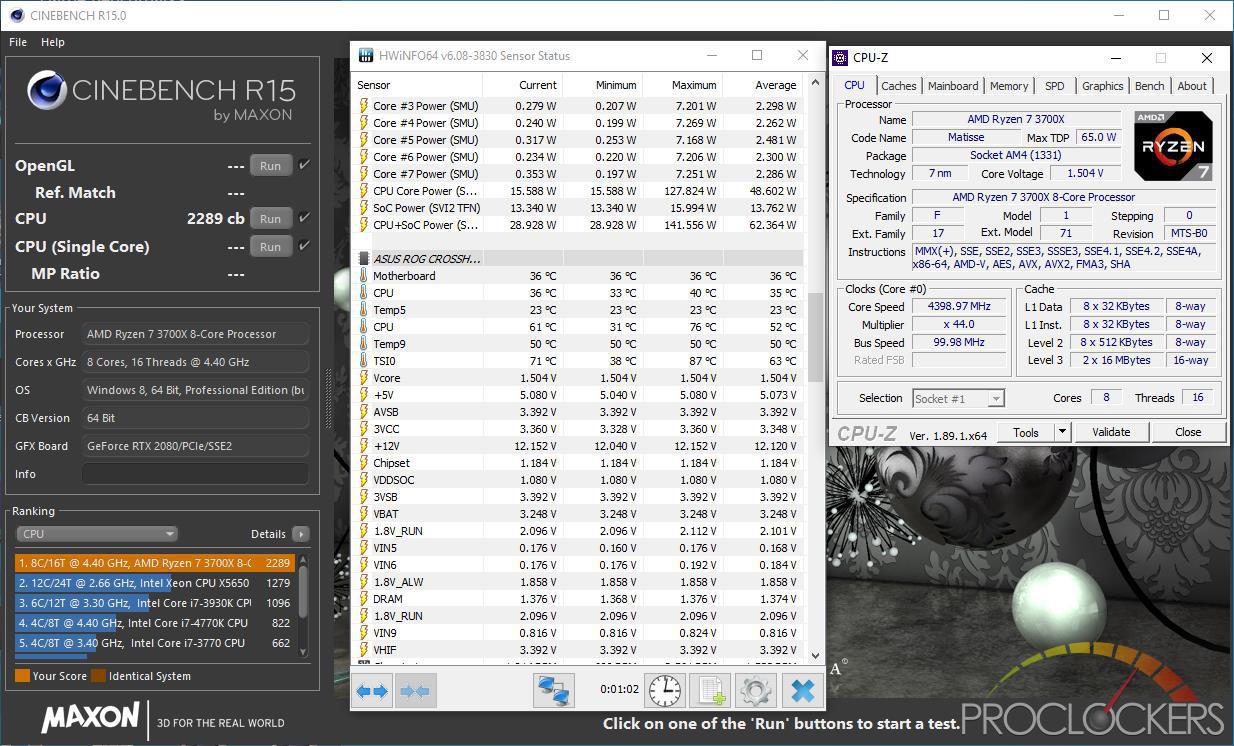
Task: Click the CPU-Z title bar app icon
Action: point(841,58)
